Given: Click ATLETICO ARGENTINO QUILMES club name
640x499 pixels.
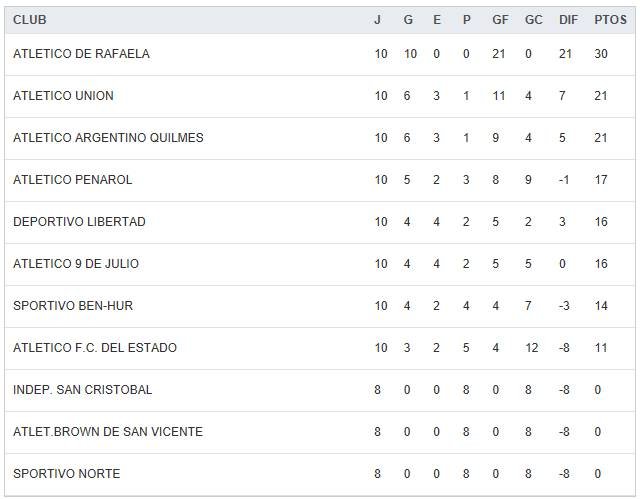Looking at the screenshot, I should point(108,138).
